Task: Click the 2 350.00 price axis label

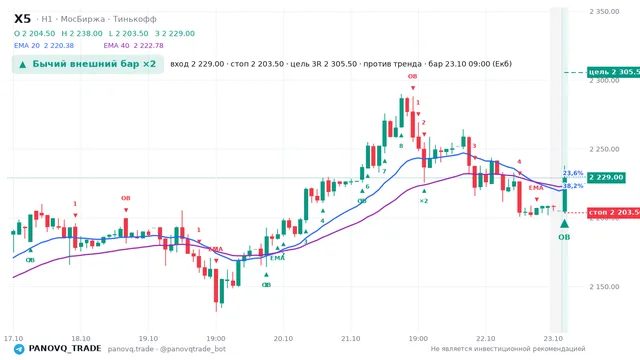Action: coord(604,11)
